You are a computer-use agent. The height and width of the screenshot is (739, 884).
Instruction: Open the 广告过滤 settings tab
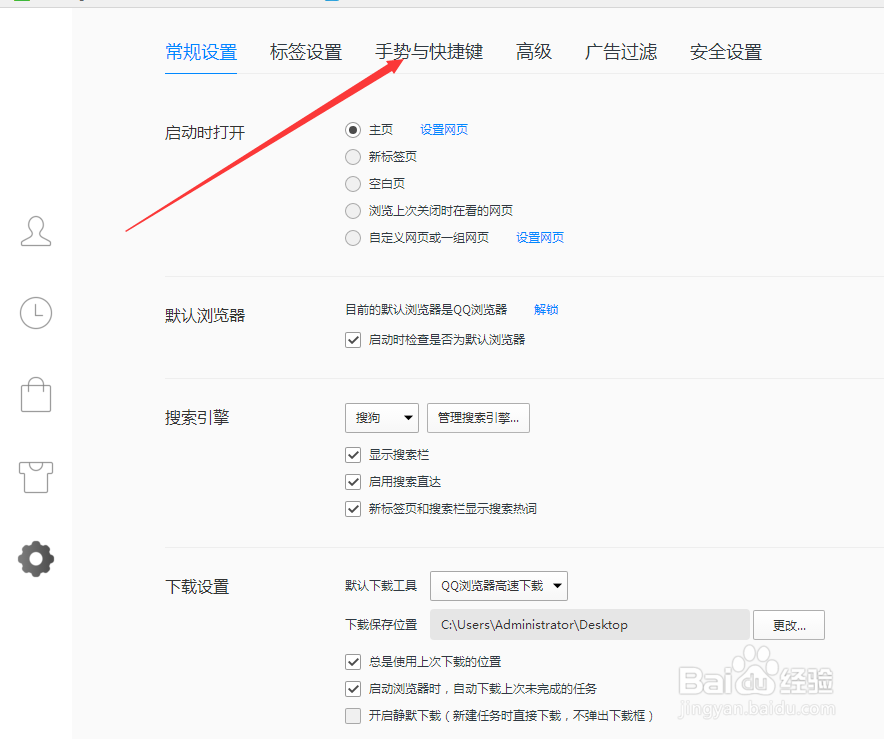pos(621,52)
